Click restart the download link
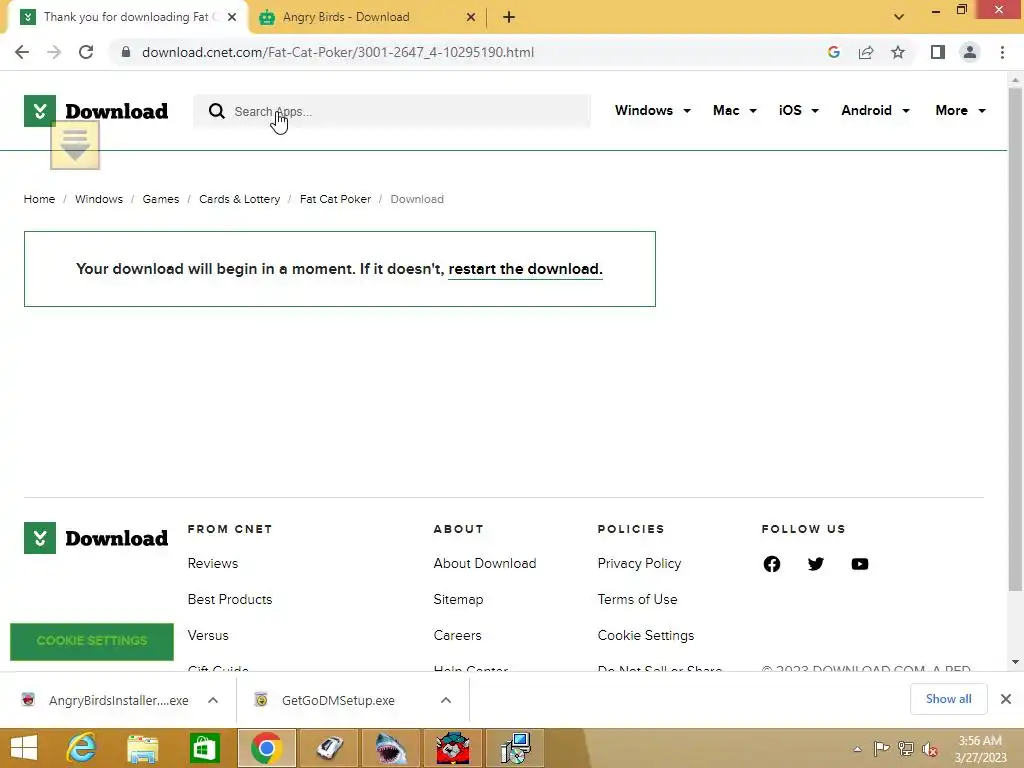 point(525,269)
